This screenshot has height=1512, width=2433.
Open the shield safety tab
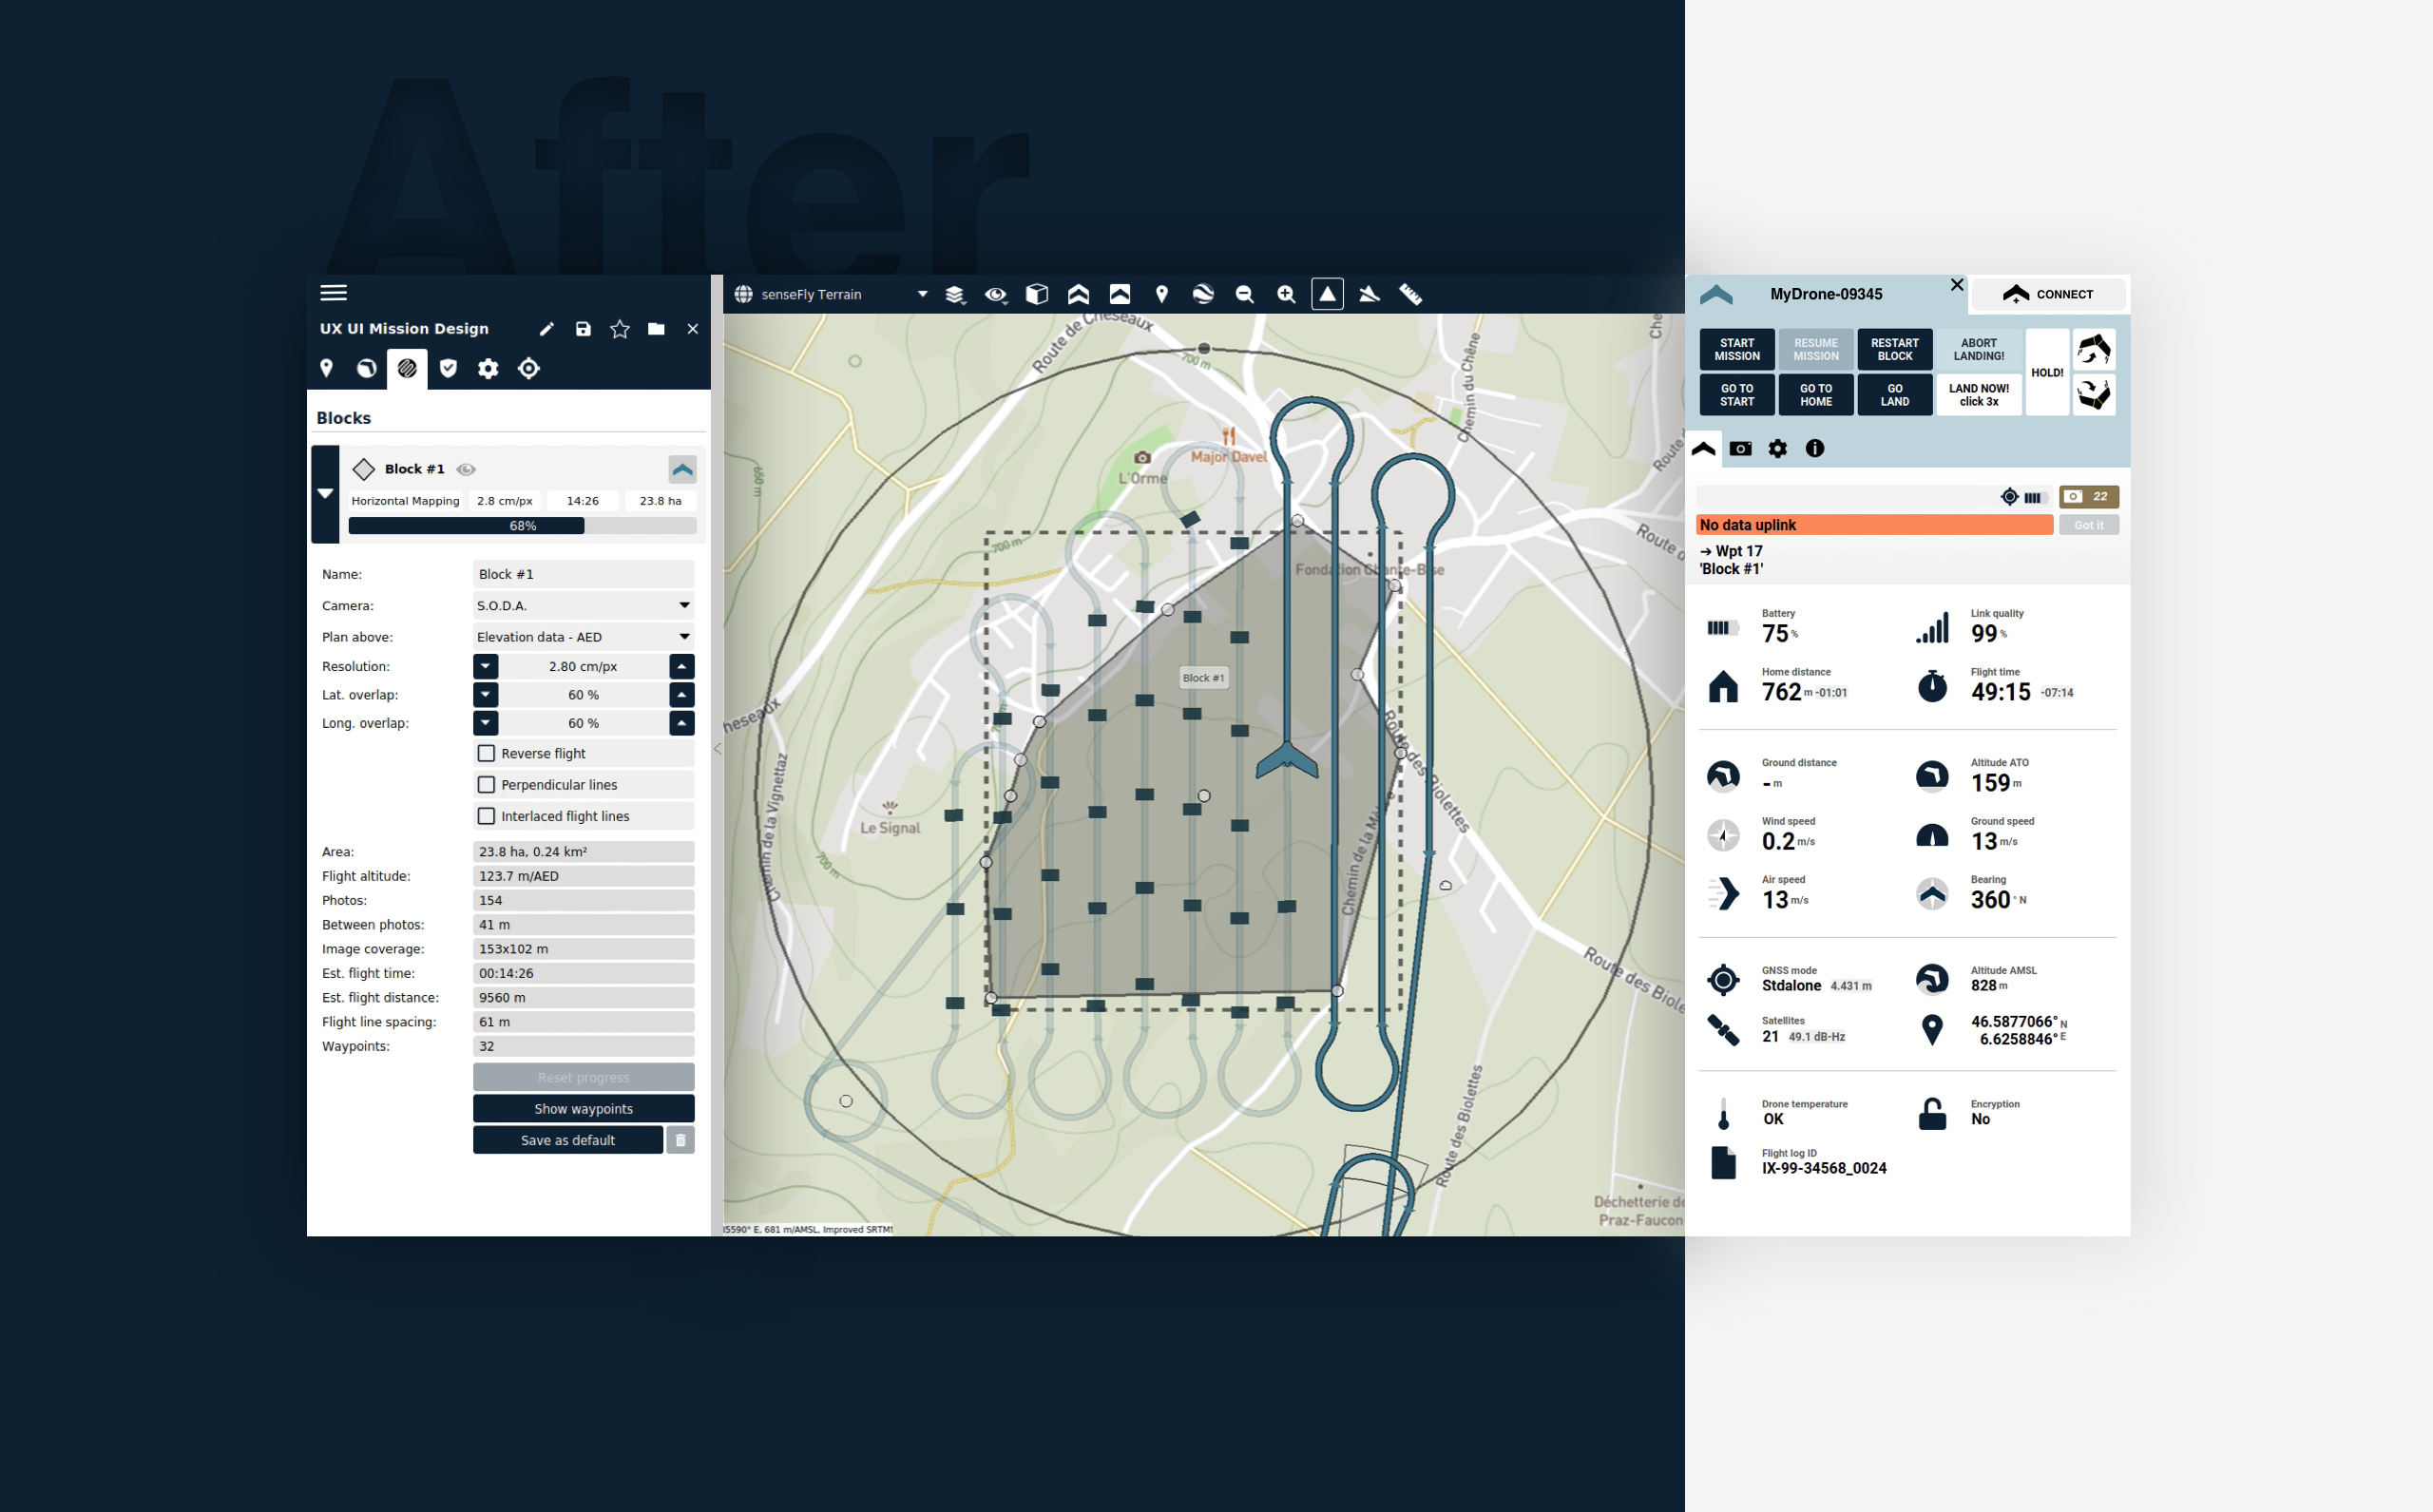(448, 368)
